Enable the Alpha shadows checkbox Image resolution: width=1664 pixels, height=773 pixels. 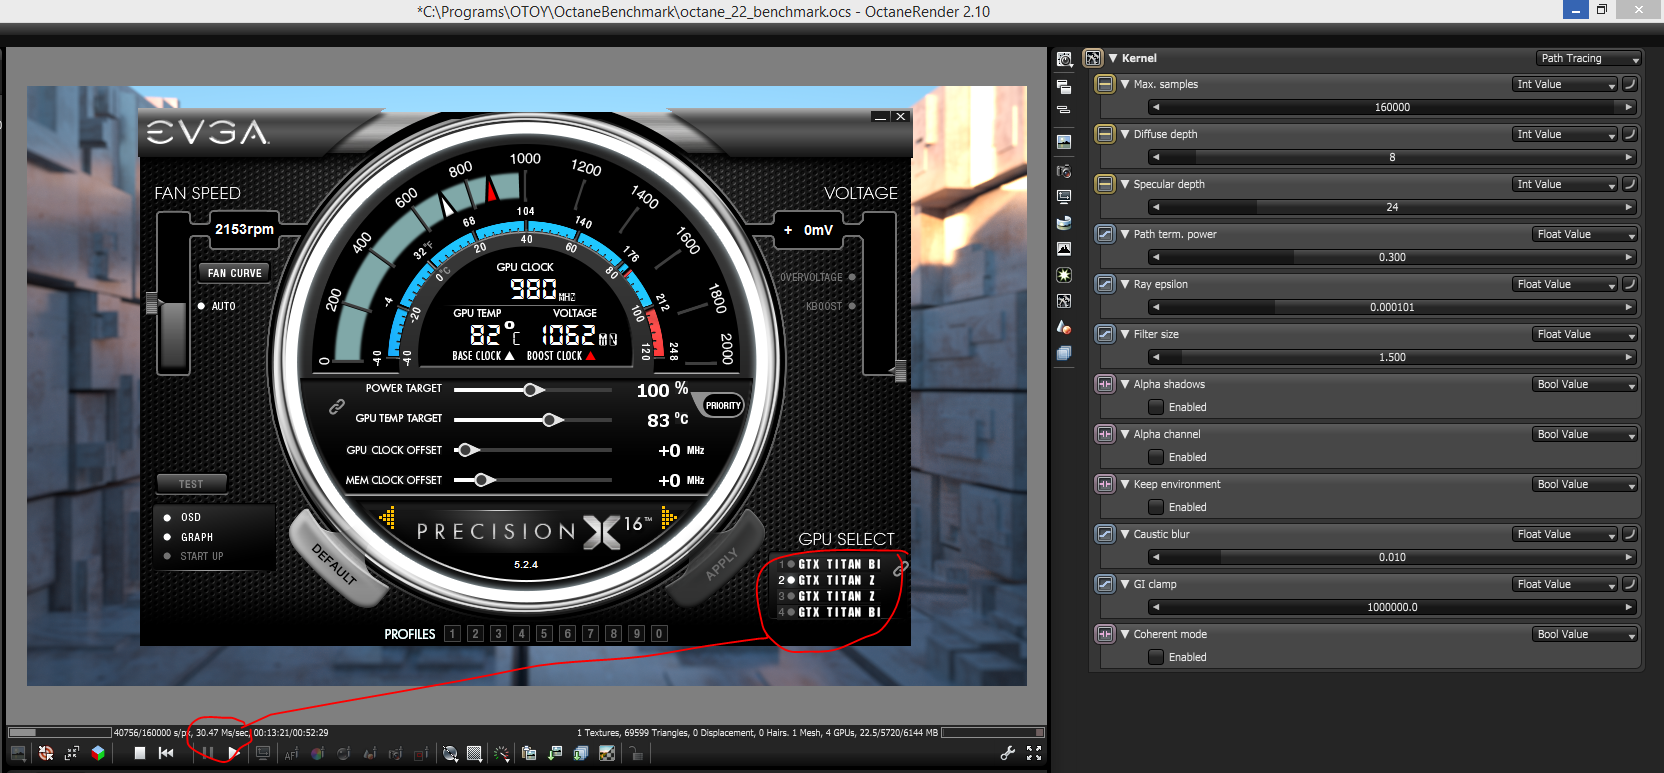[1156, 407]
